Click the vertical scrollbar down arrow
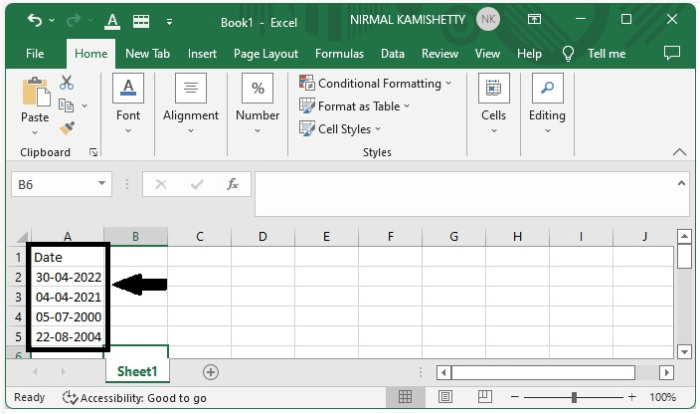The image size is (700, 414). (x=684, y=351)
